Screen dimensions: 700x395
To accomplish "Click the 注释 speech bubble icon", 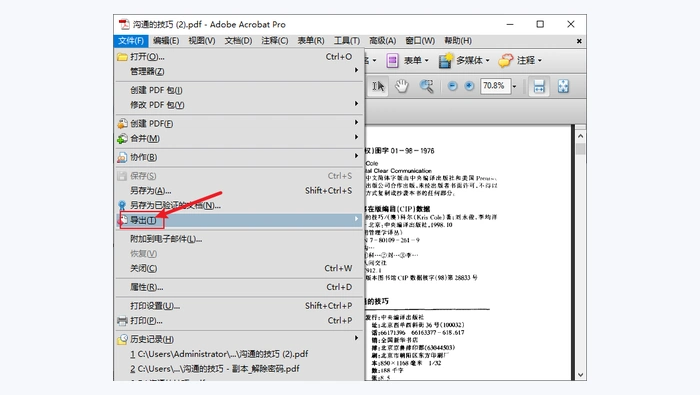I will 506,60.
